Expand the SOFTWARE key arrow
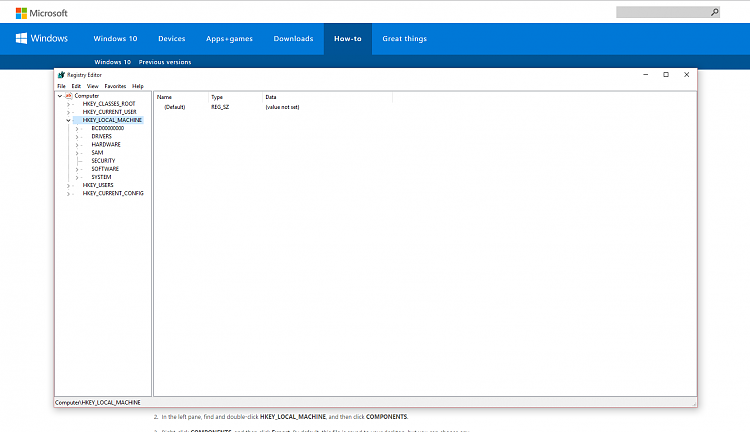 (x=77, y=169)
